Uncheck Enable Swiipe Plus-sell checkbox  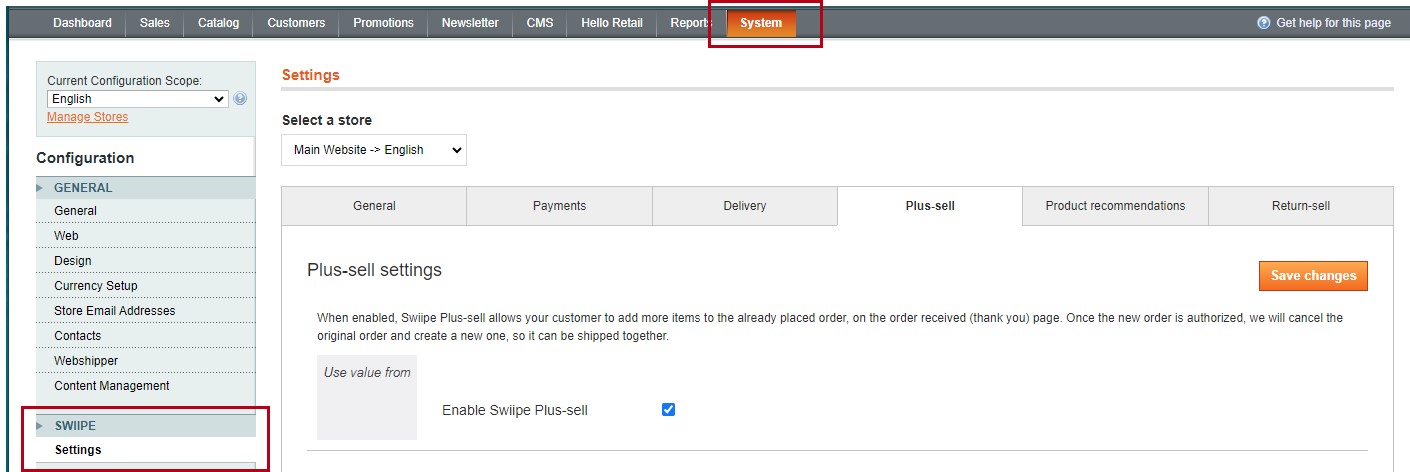[x=668, y=409]
